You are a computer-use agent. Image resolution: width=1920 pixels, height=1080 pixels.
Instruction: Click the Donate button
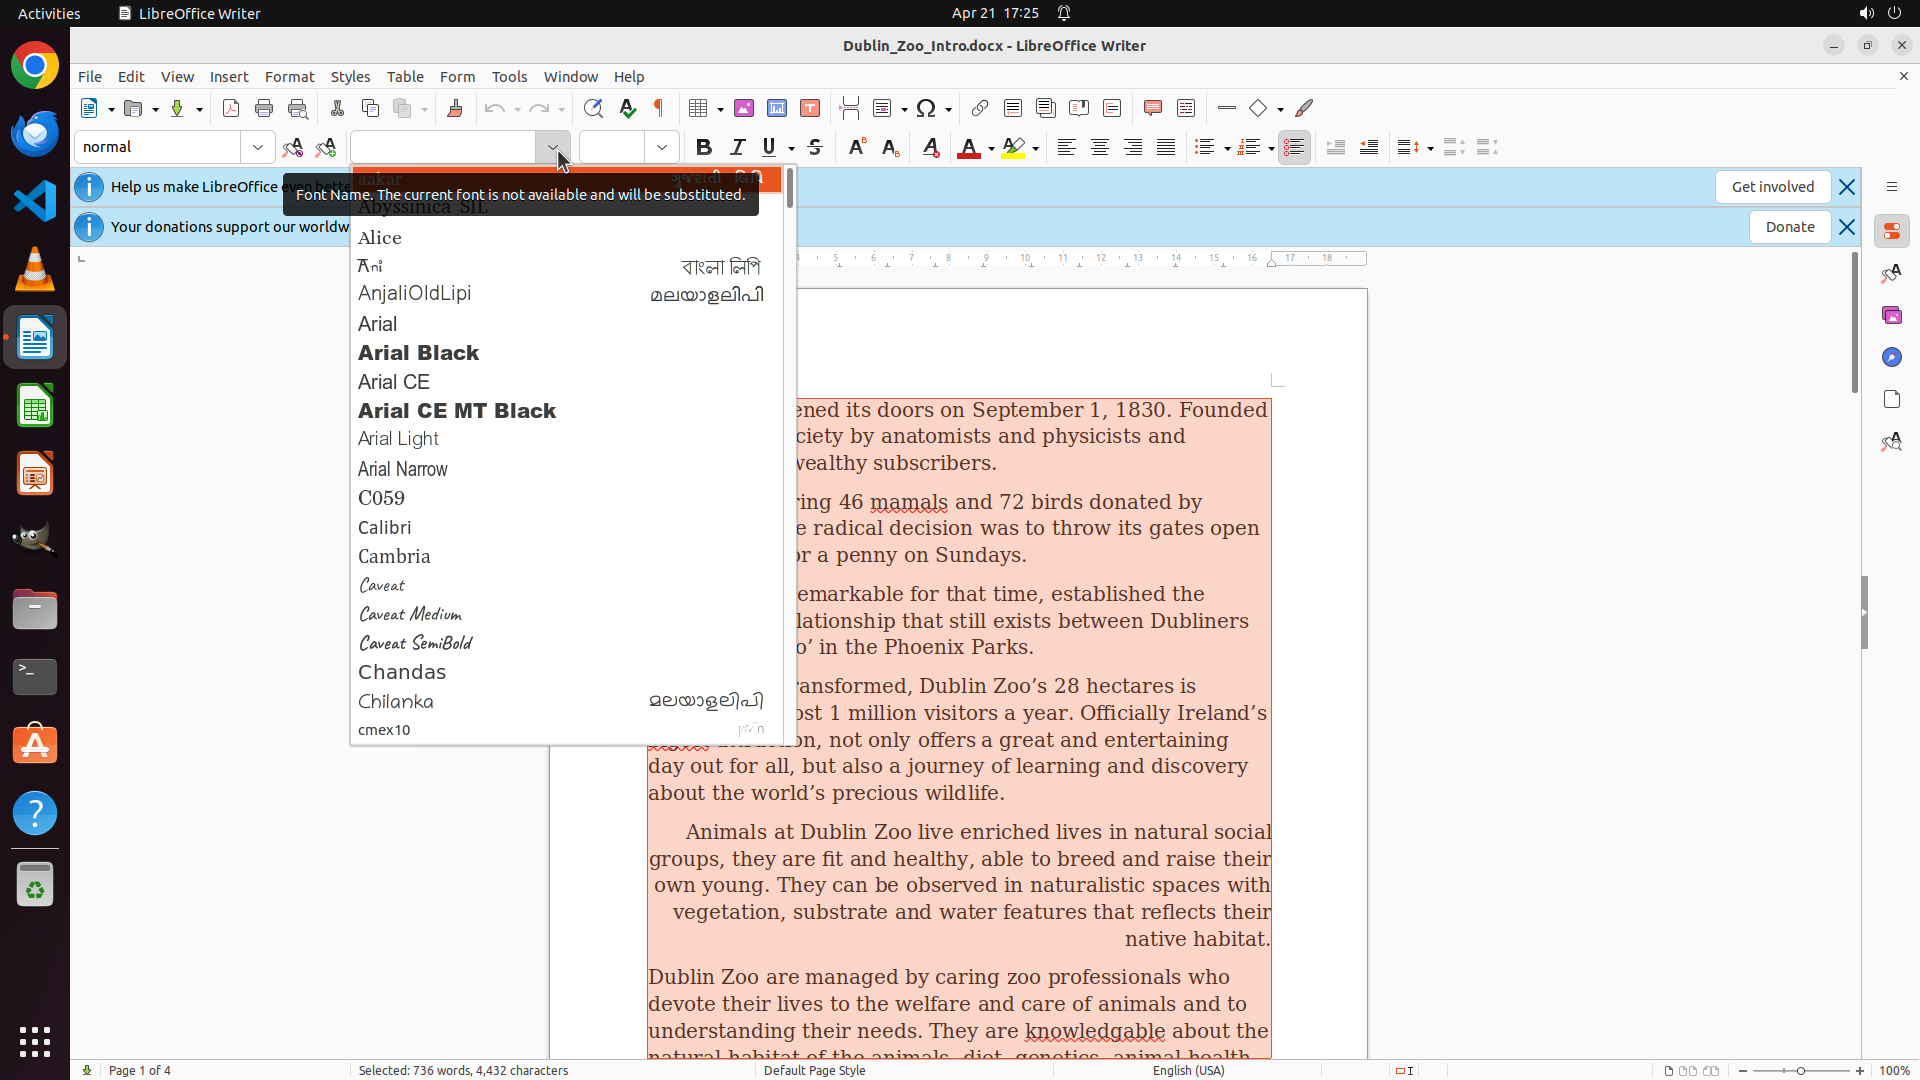point(1789,227)
